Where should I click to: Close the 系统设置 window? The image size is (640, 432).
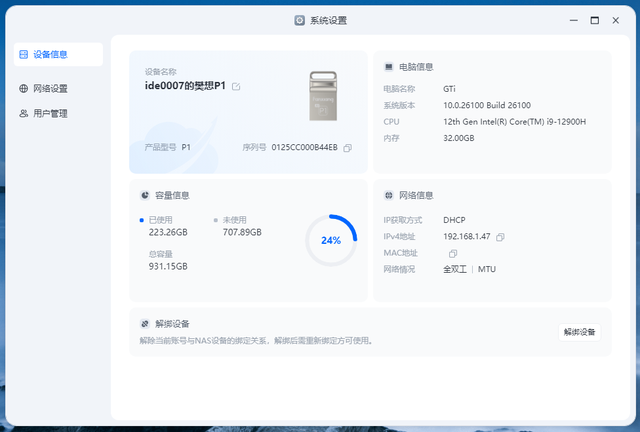pyautogui.click(x=616, y=20)
